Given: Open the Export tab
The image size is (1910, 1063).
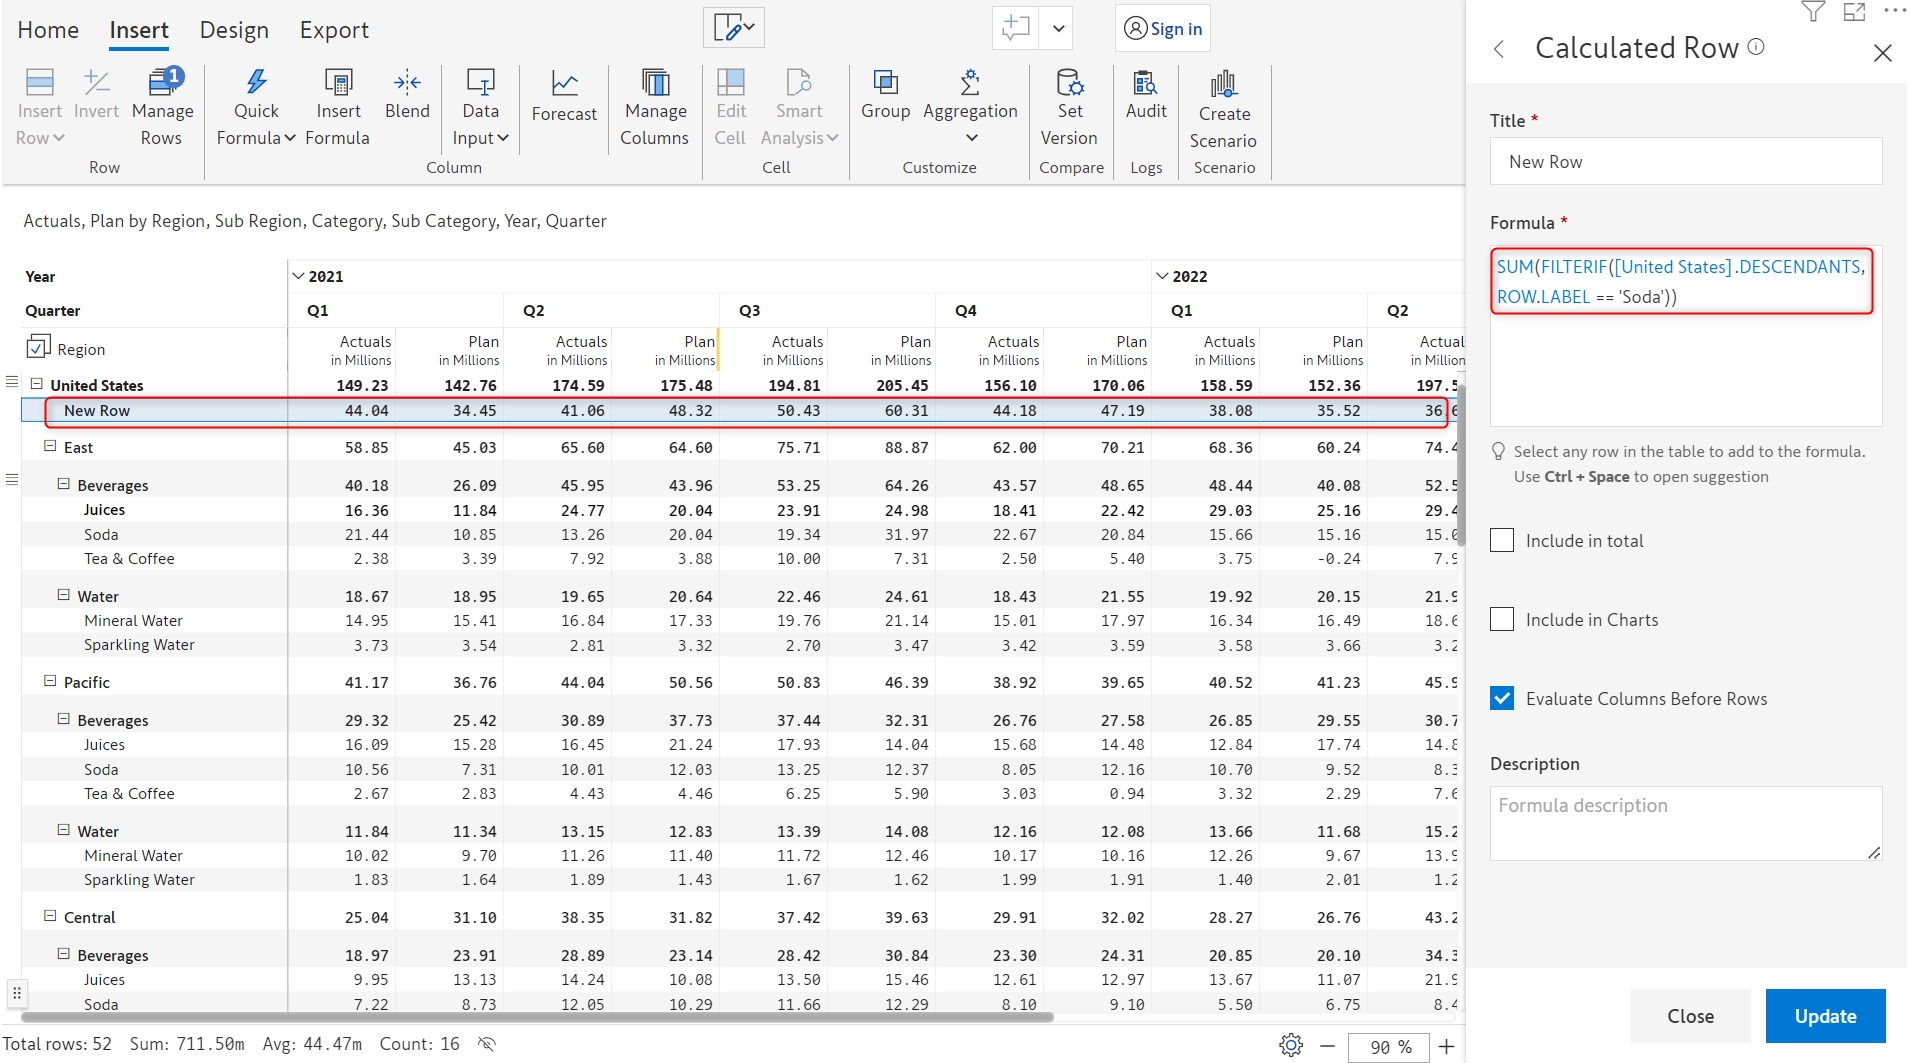Looking at the screenshot, I should click(x=334, y=30).
